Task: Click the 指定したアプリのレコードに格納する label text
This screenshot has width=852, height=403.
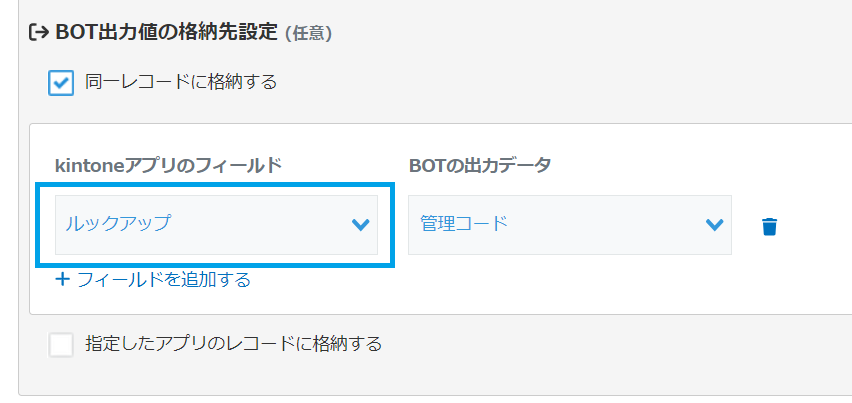Action: pos(234,344)
